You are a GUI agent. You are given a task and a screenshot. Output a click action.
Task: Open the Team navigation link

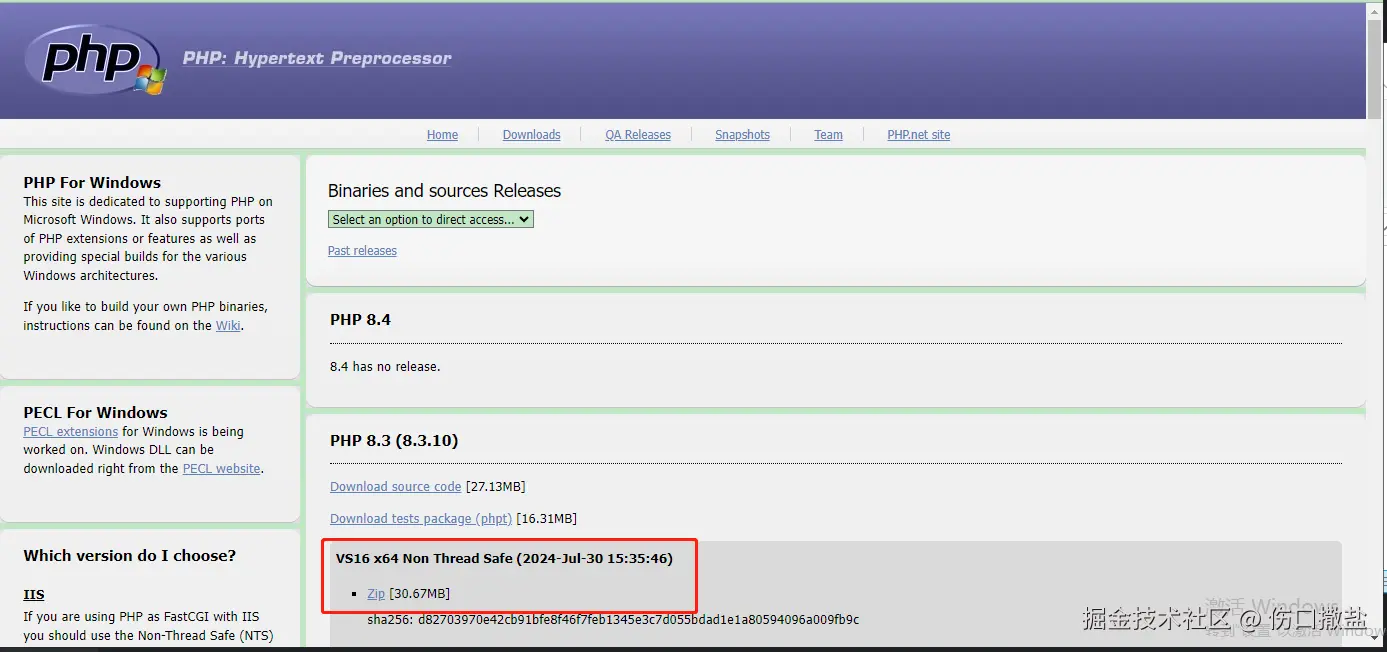pyautogui.click(x=828, y=135)
